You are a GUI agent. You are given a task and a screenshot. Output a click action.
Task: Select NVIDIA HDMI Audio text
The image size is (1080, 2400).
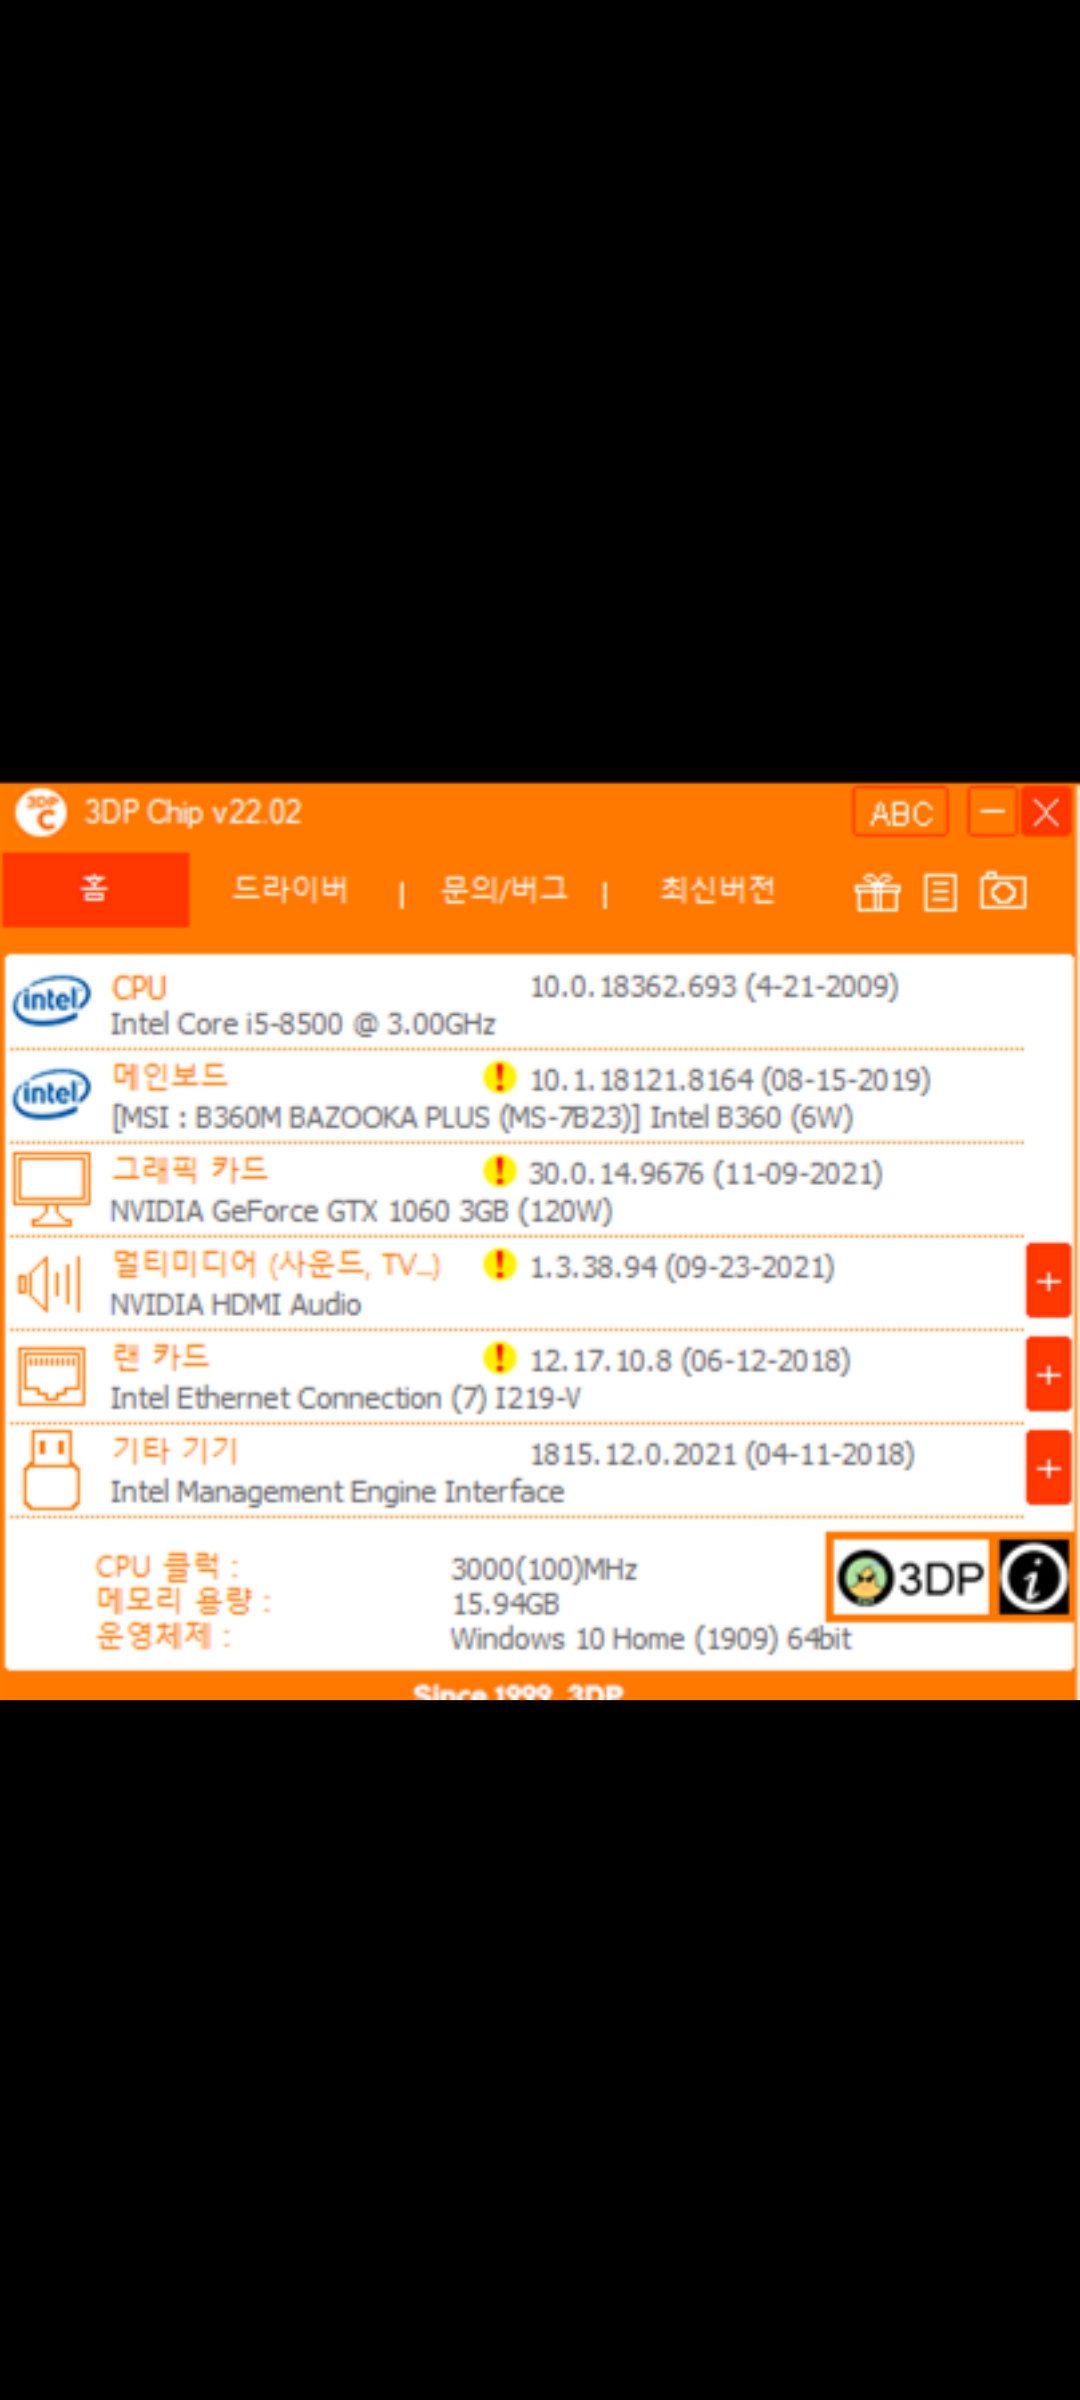coord(236,1305)
